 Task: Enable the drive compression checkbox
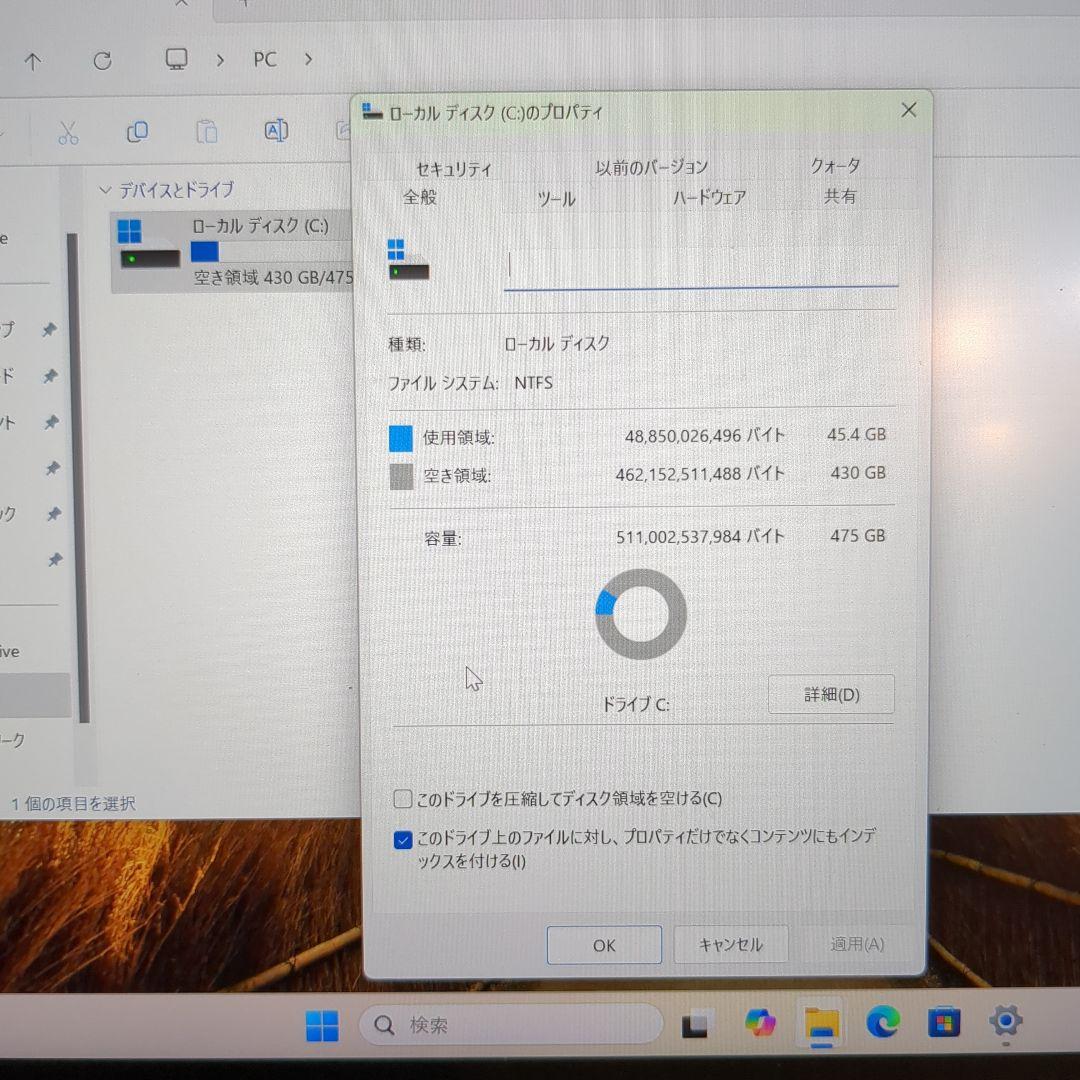403,799
